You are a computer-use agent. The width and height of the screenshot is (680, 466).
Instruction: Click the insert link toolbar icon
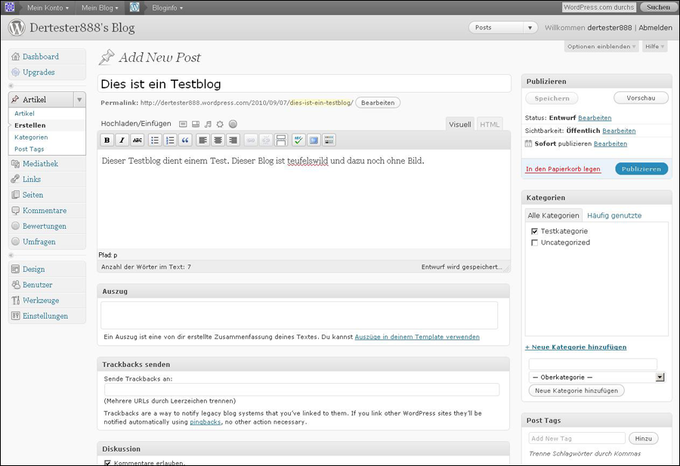pos(250,140)
